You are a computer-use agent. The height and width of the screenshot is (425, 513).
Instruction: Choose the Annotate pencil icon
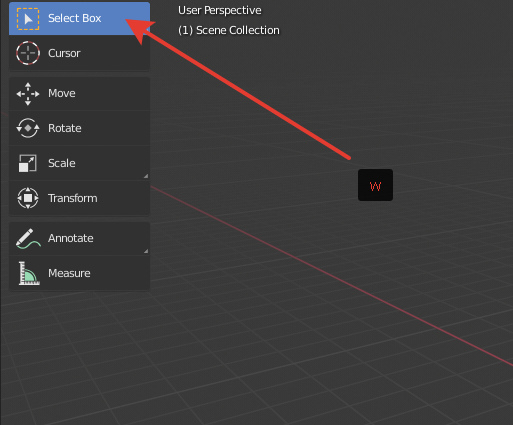[x=28, y=239]
